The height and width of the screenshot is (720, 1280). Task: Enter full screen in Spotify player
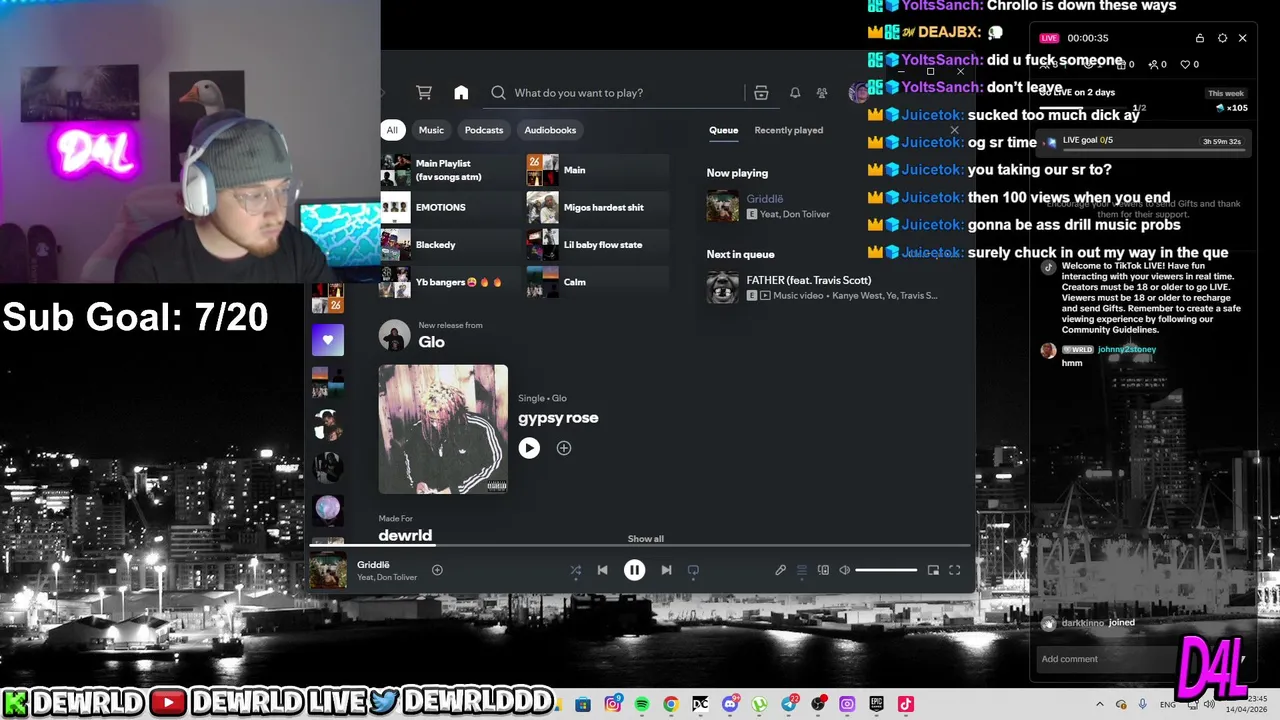954,570
